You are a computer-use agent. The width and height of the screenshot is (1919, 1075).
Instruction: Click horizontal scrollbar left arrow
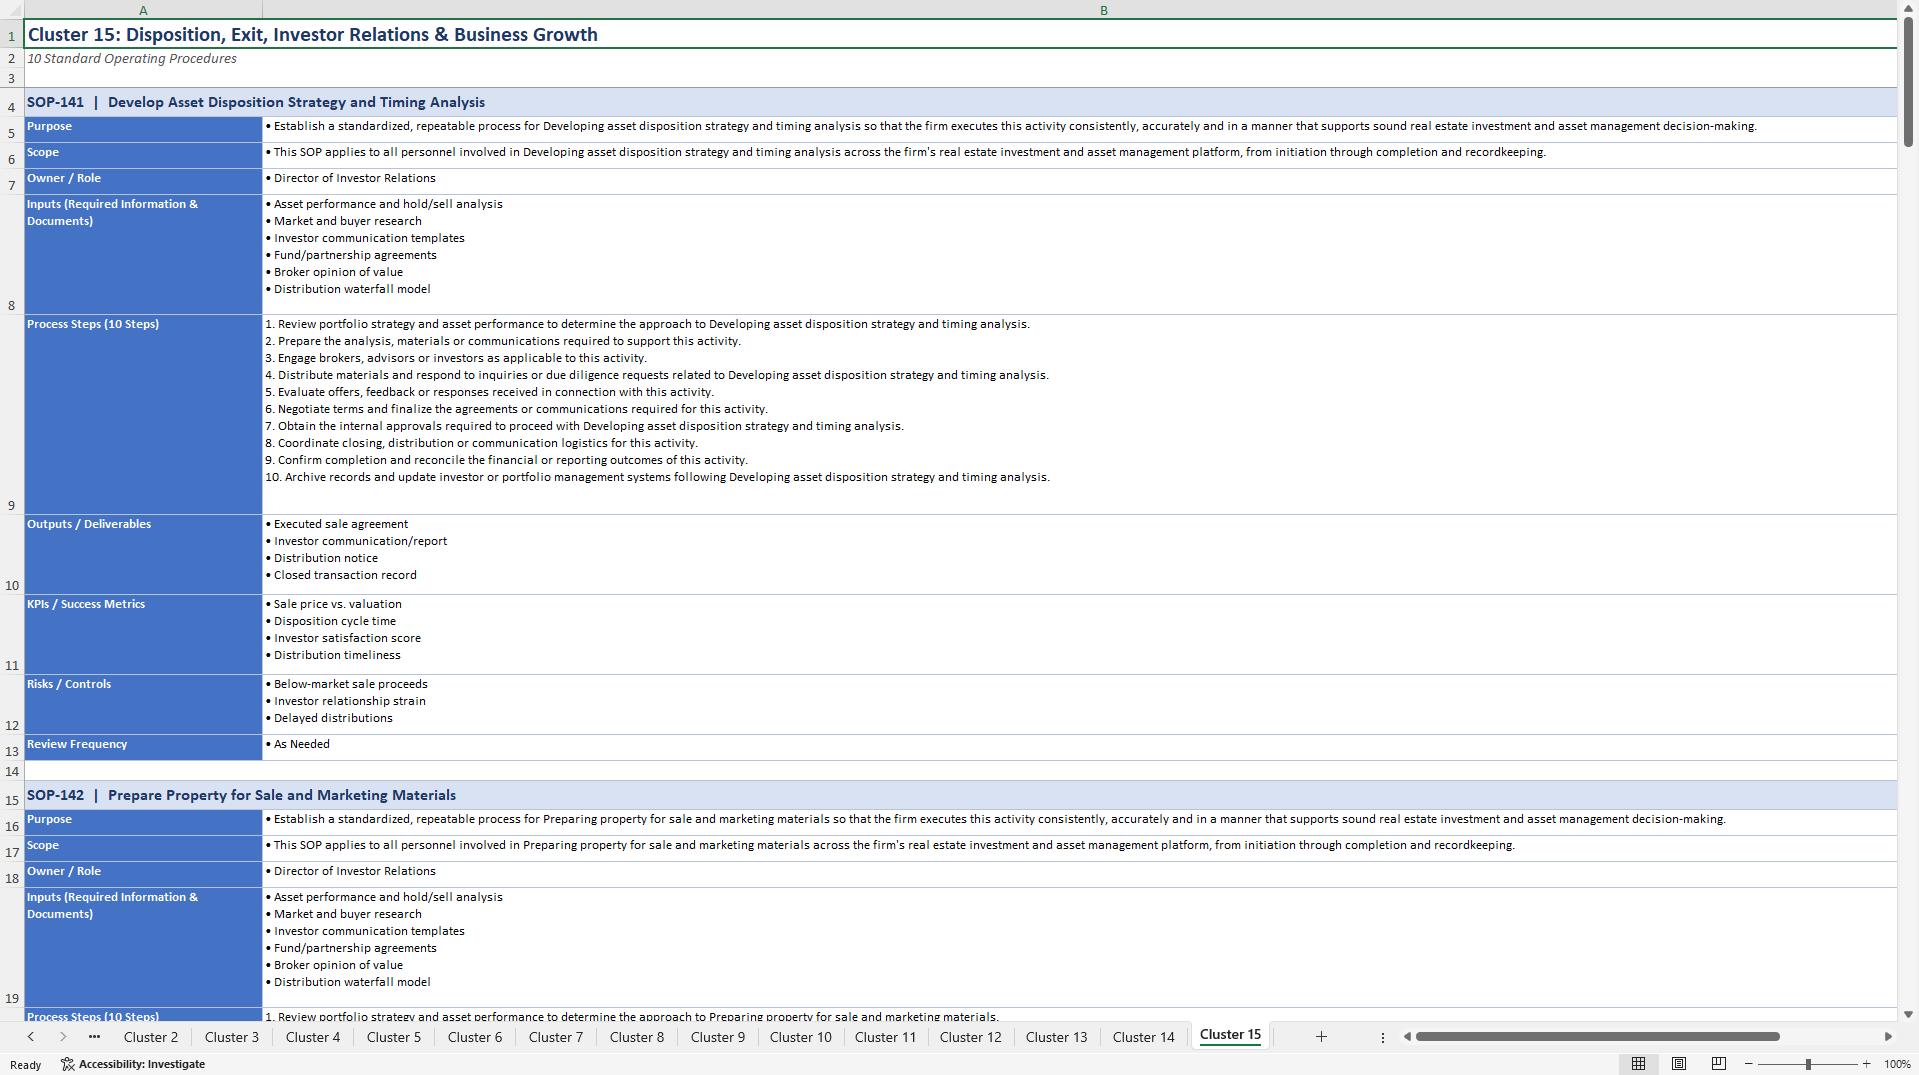(1407, 1037)
